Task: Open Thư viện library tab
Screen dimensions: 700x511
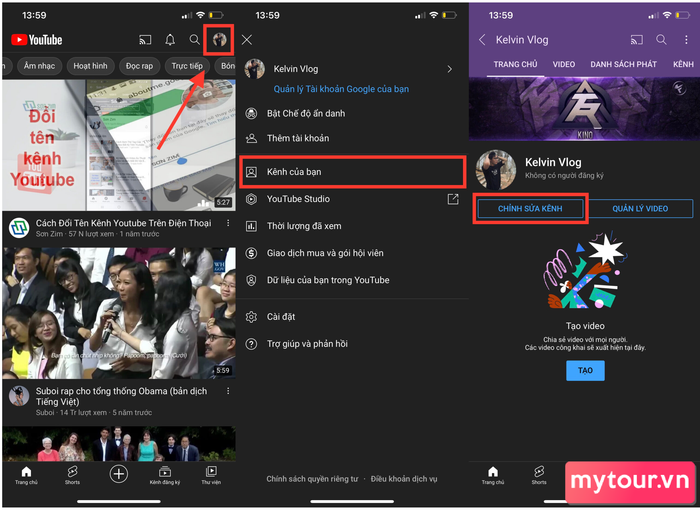Action: pos(211,475)
